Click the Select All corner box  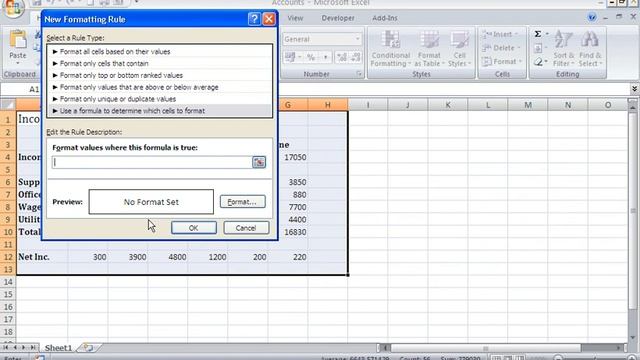click(8, 105)
